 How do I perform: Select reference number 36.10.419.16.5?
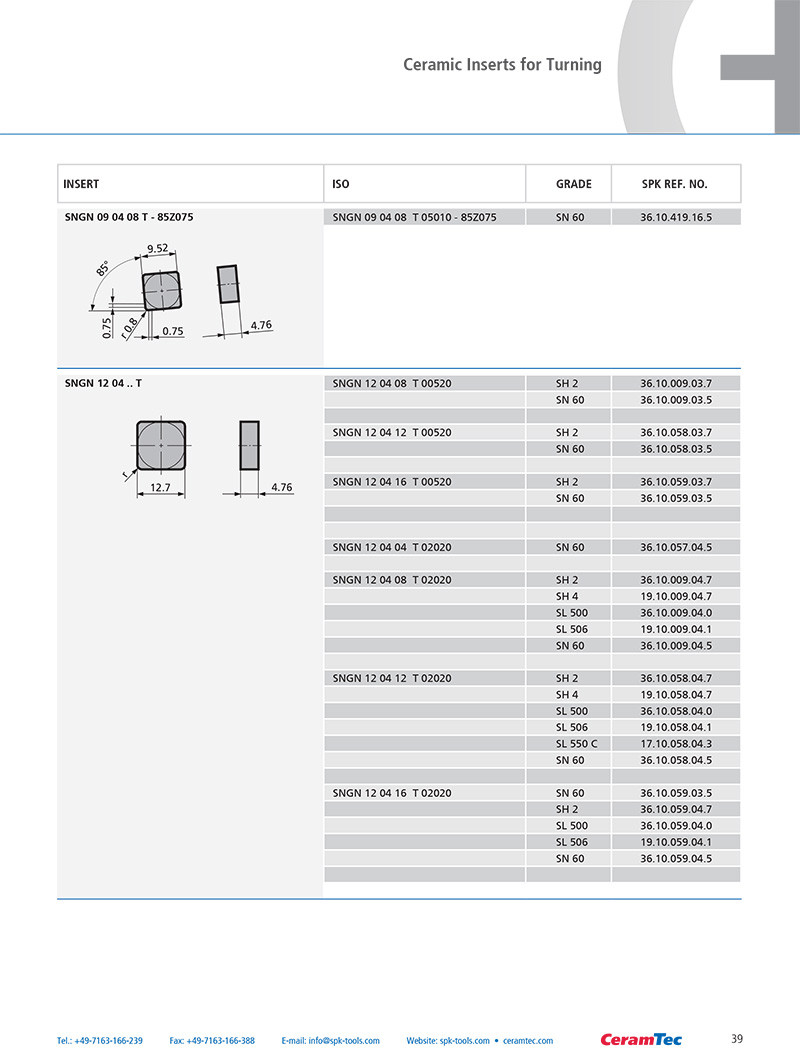coord(676,217)
